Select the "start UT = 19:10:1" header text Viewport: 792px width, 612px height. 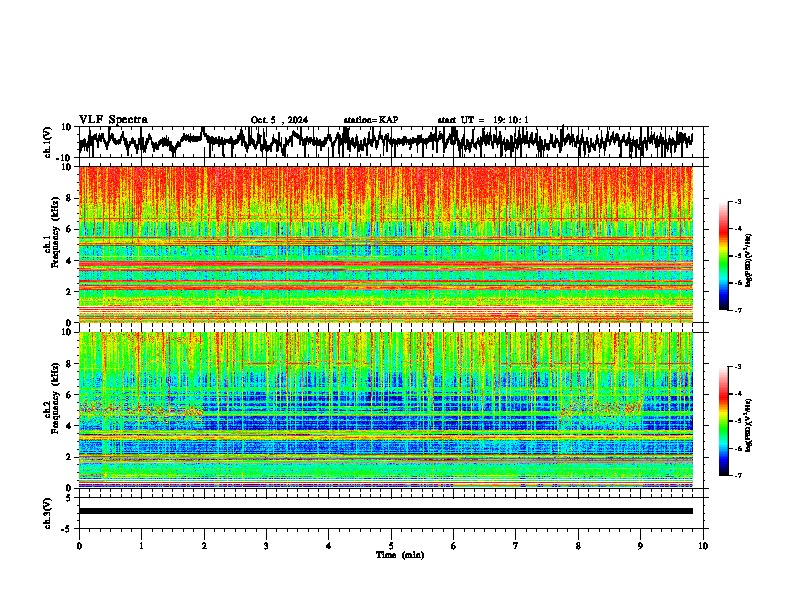483,120
